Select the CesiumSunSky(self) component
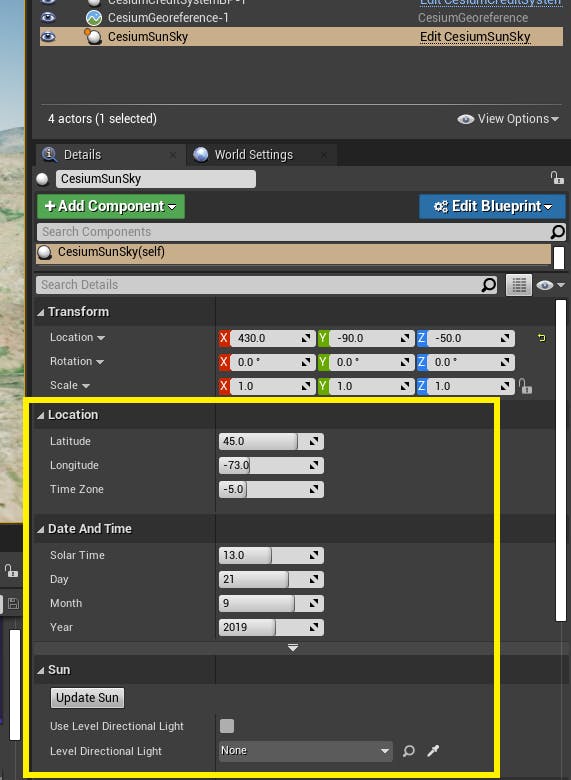This screenshot has height=780, width=571. click(293, 252)
